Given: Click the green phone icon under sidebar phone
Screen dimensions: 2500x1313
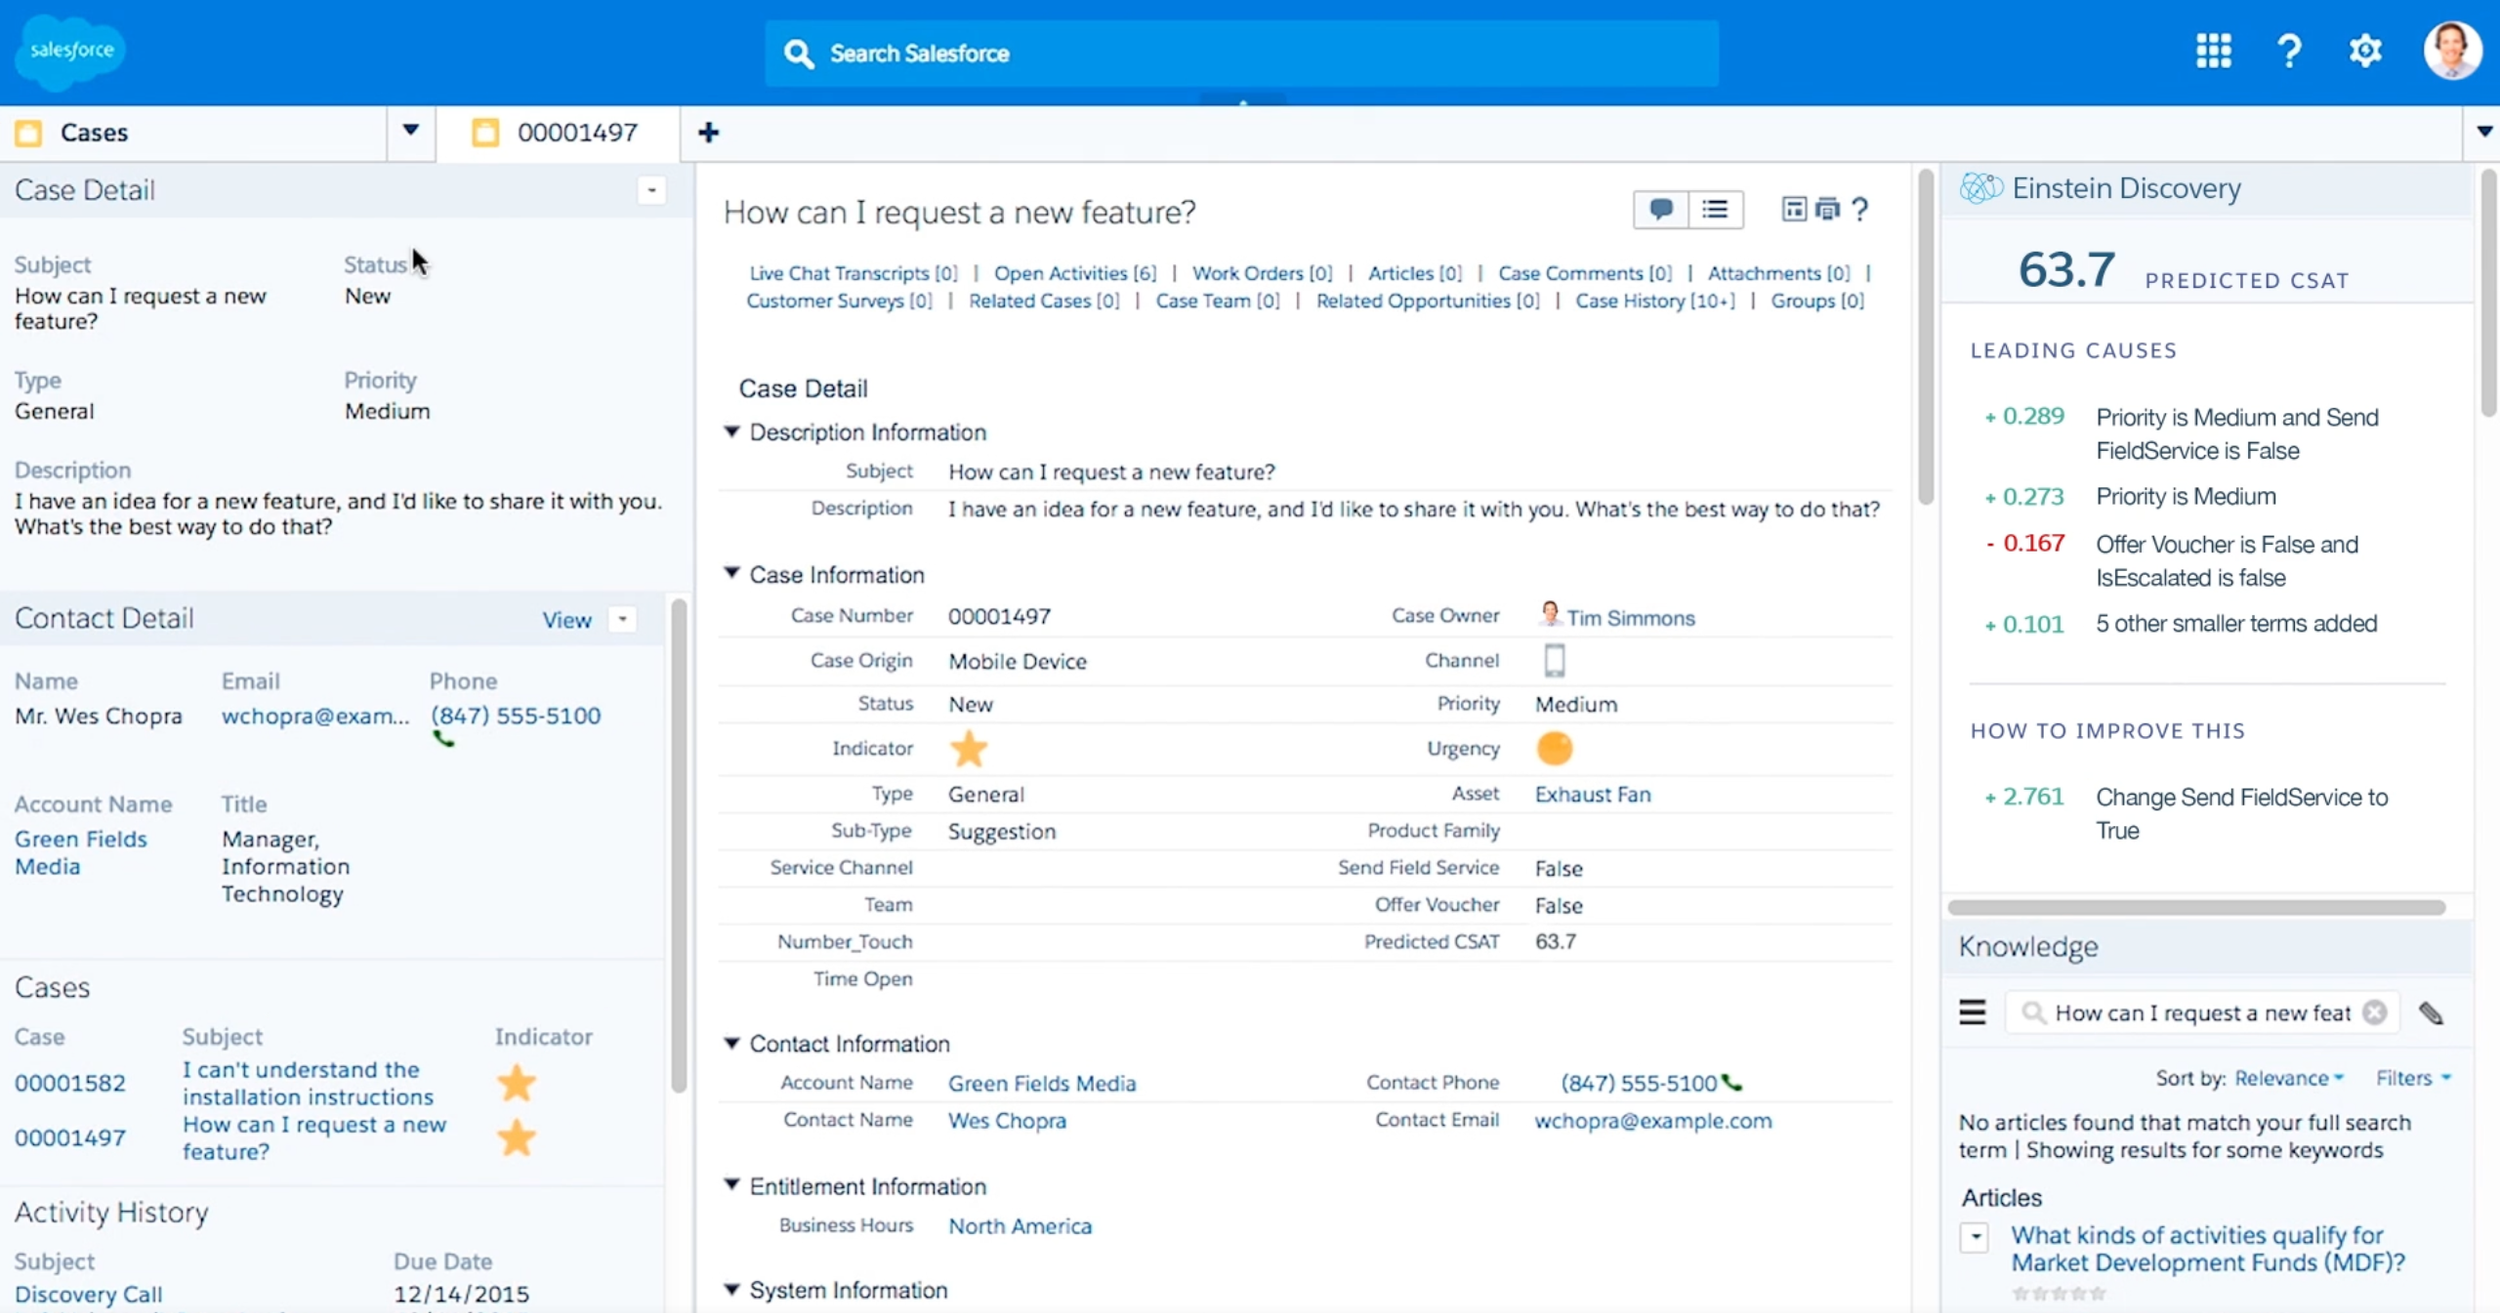Looking at the screenshot, I should [x=443, y=740].
